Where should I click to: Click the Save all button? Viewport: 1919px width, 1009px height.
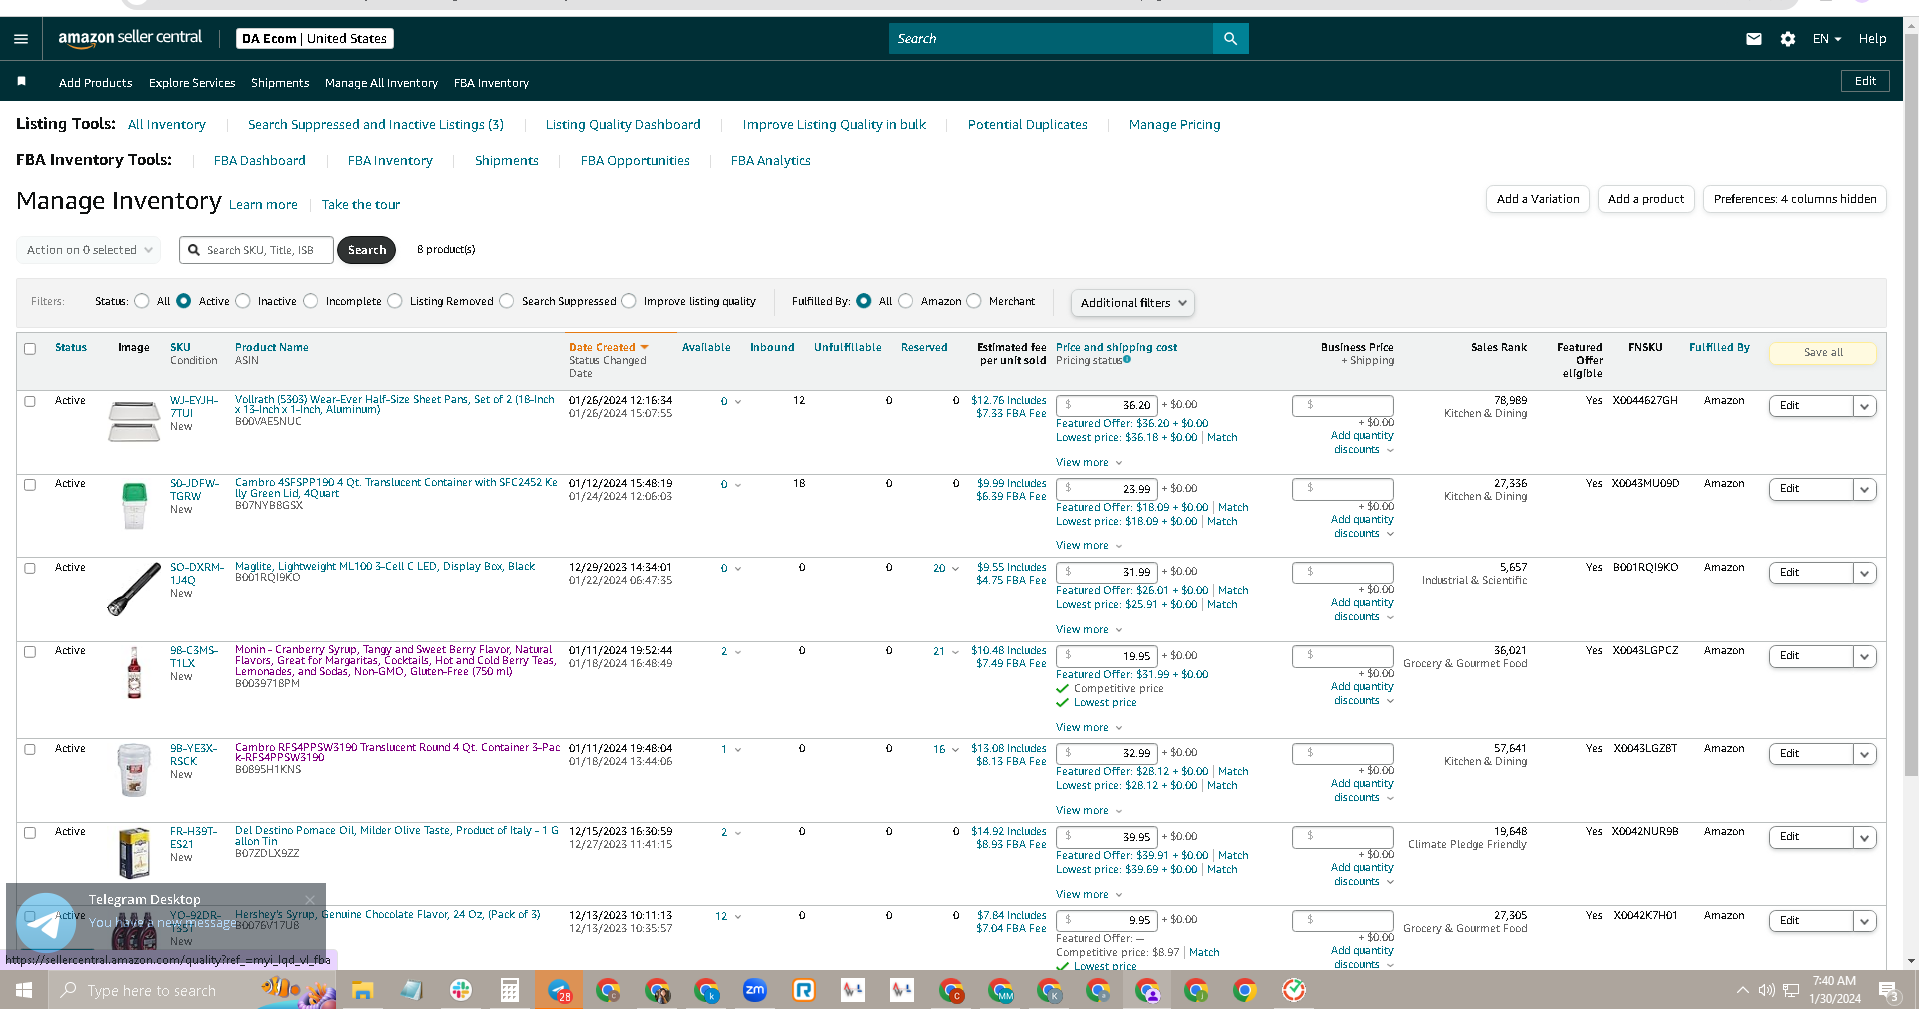click(1823, 352)
